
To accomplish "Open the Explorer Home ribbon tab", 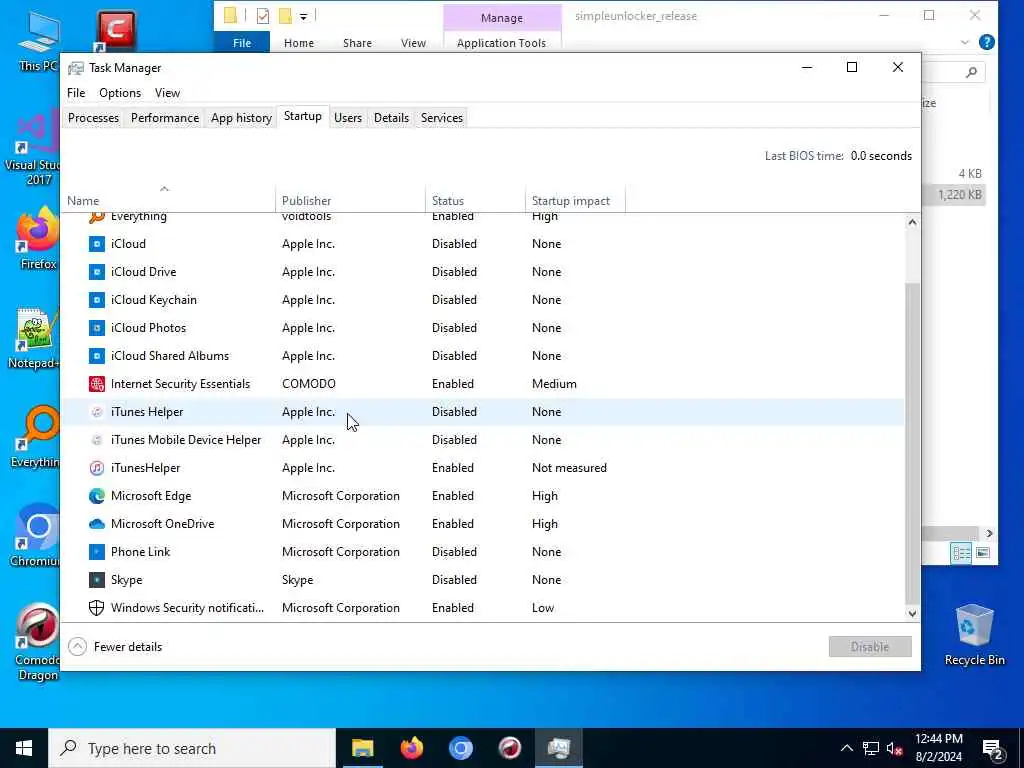I will [x=298, y=43].
